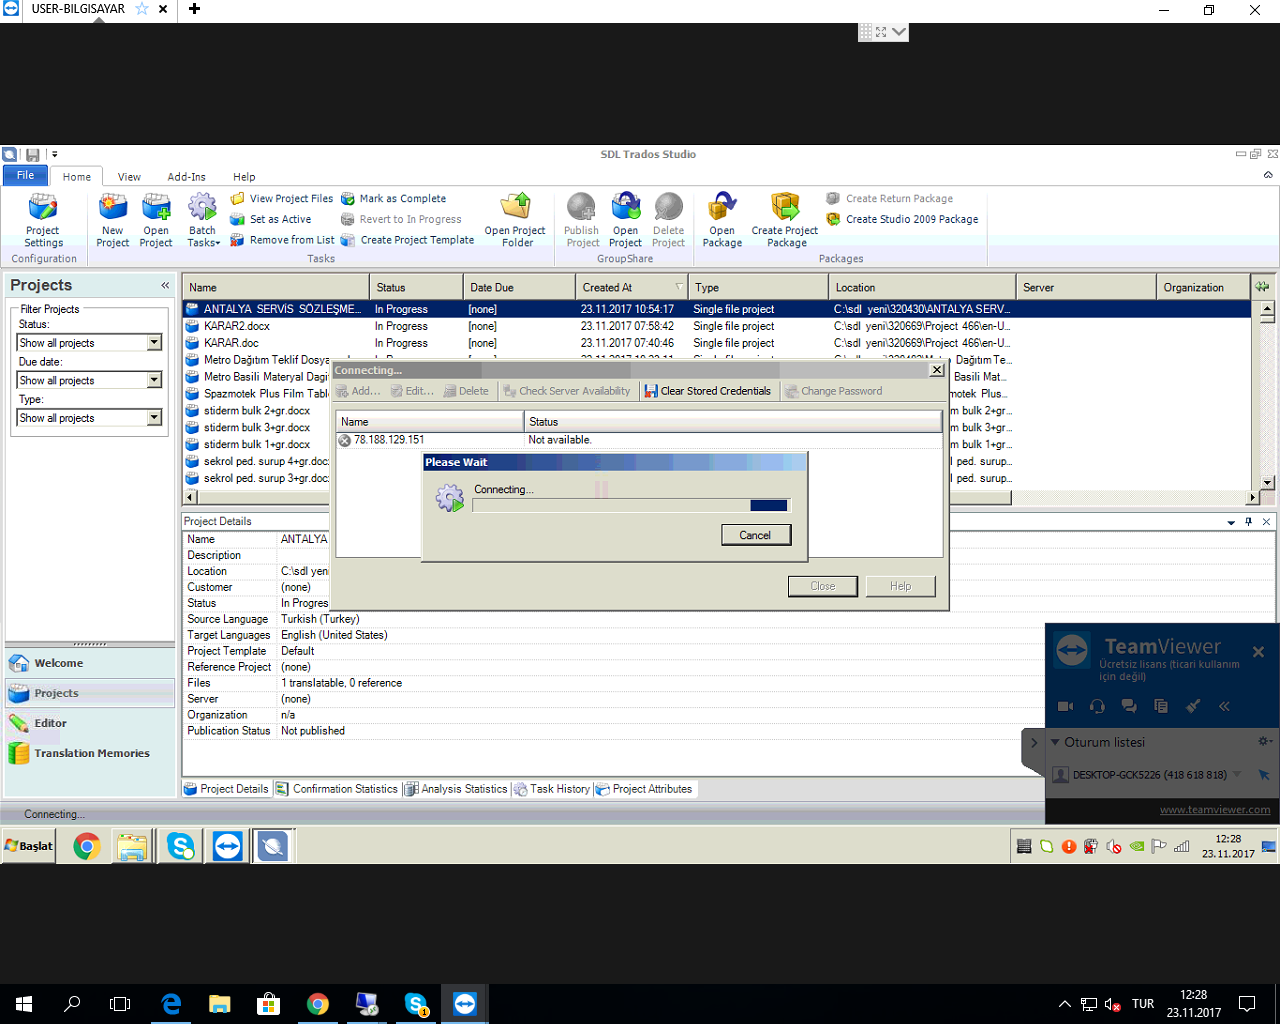Open the Project Details panel options arrow
Screen dimensions: 1280x1024
point(1231,522)
